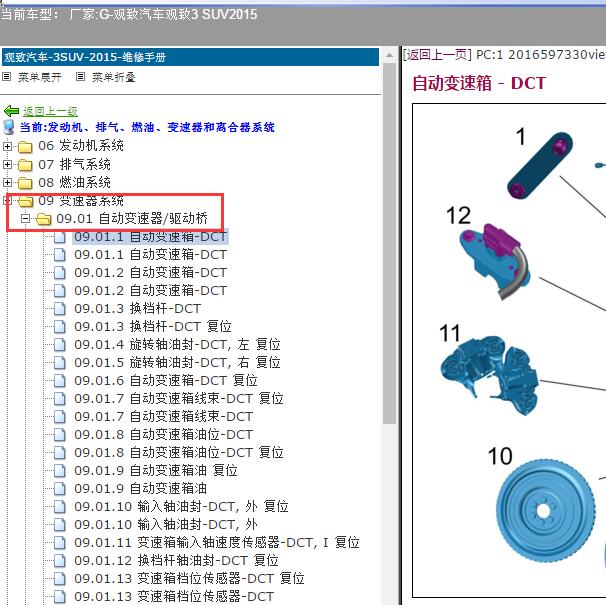
Task: Expand the 08 燃油系统 tree node
Action: 7,182
